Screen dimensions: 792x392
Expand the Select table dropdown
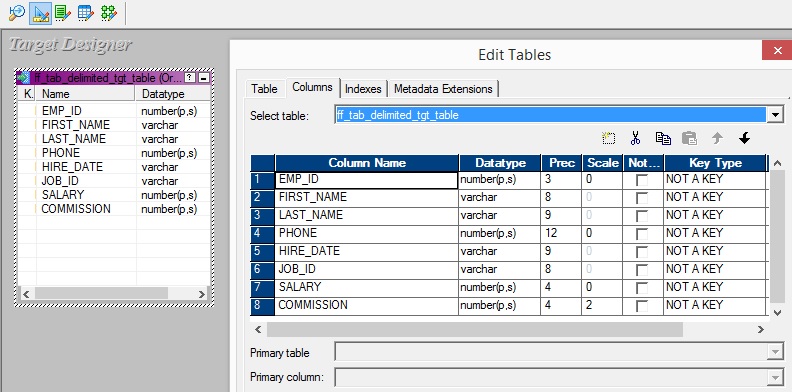point(775,115)
